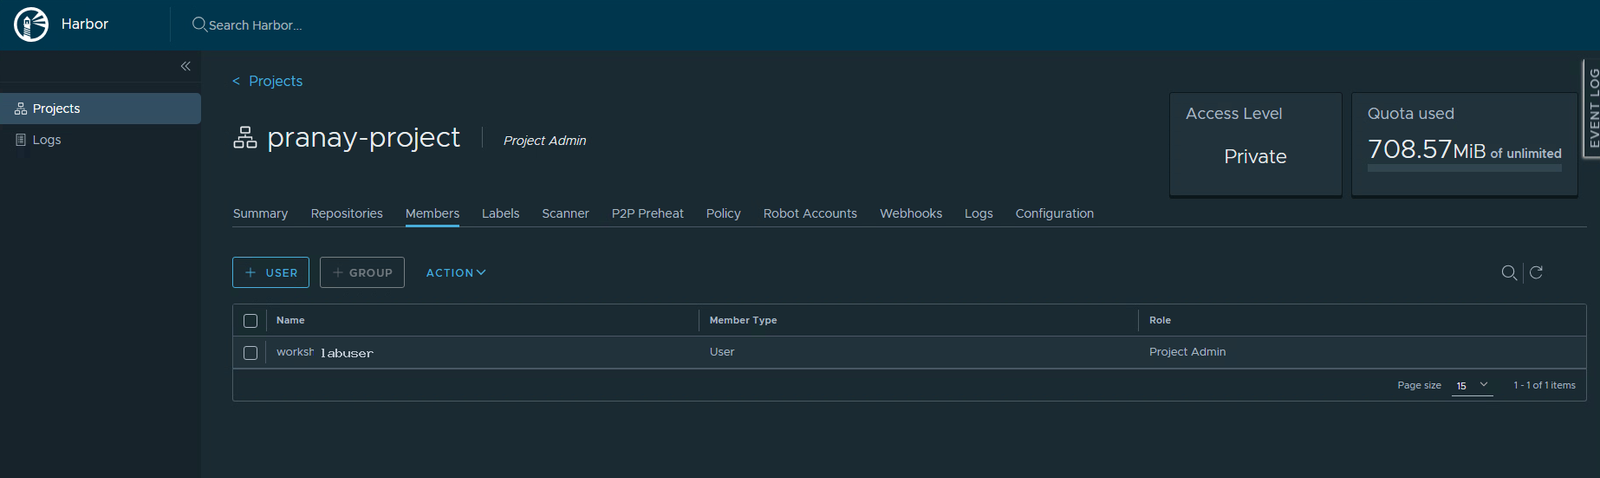
Task: Focus the Search Harbor input field
Action: point(255,25)
